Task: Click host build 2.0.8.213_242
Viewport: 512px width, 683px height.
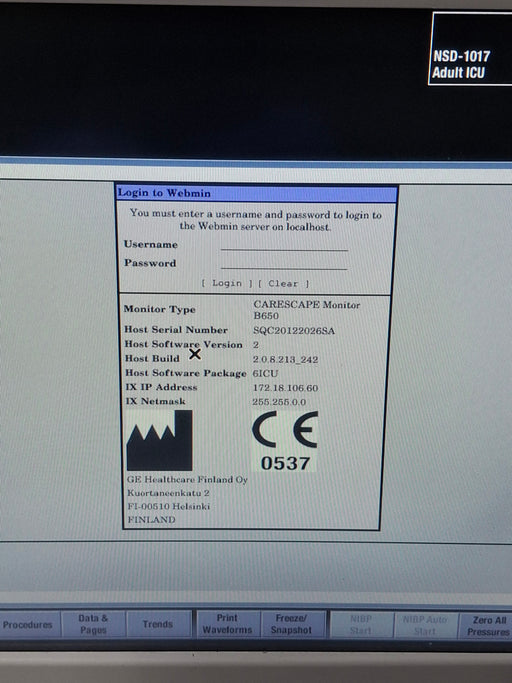Action: pos(285,359)
